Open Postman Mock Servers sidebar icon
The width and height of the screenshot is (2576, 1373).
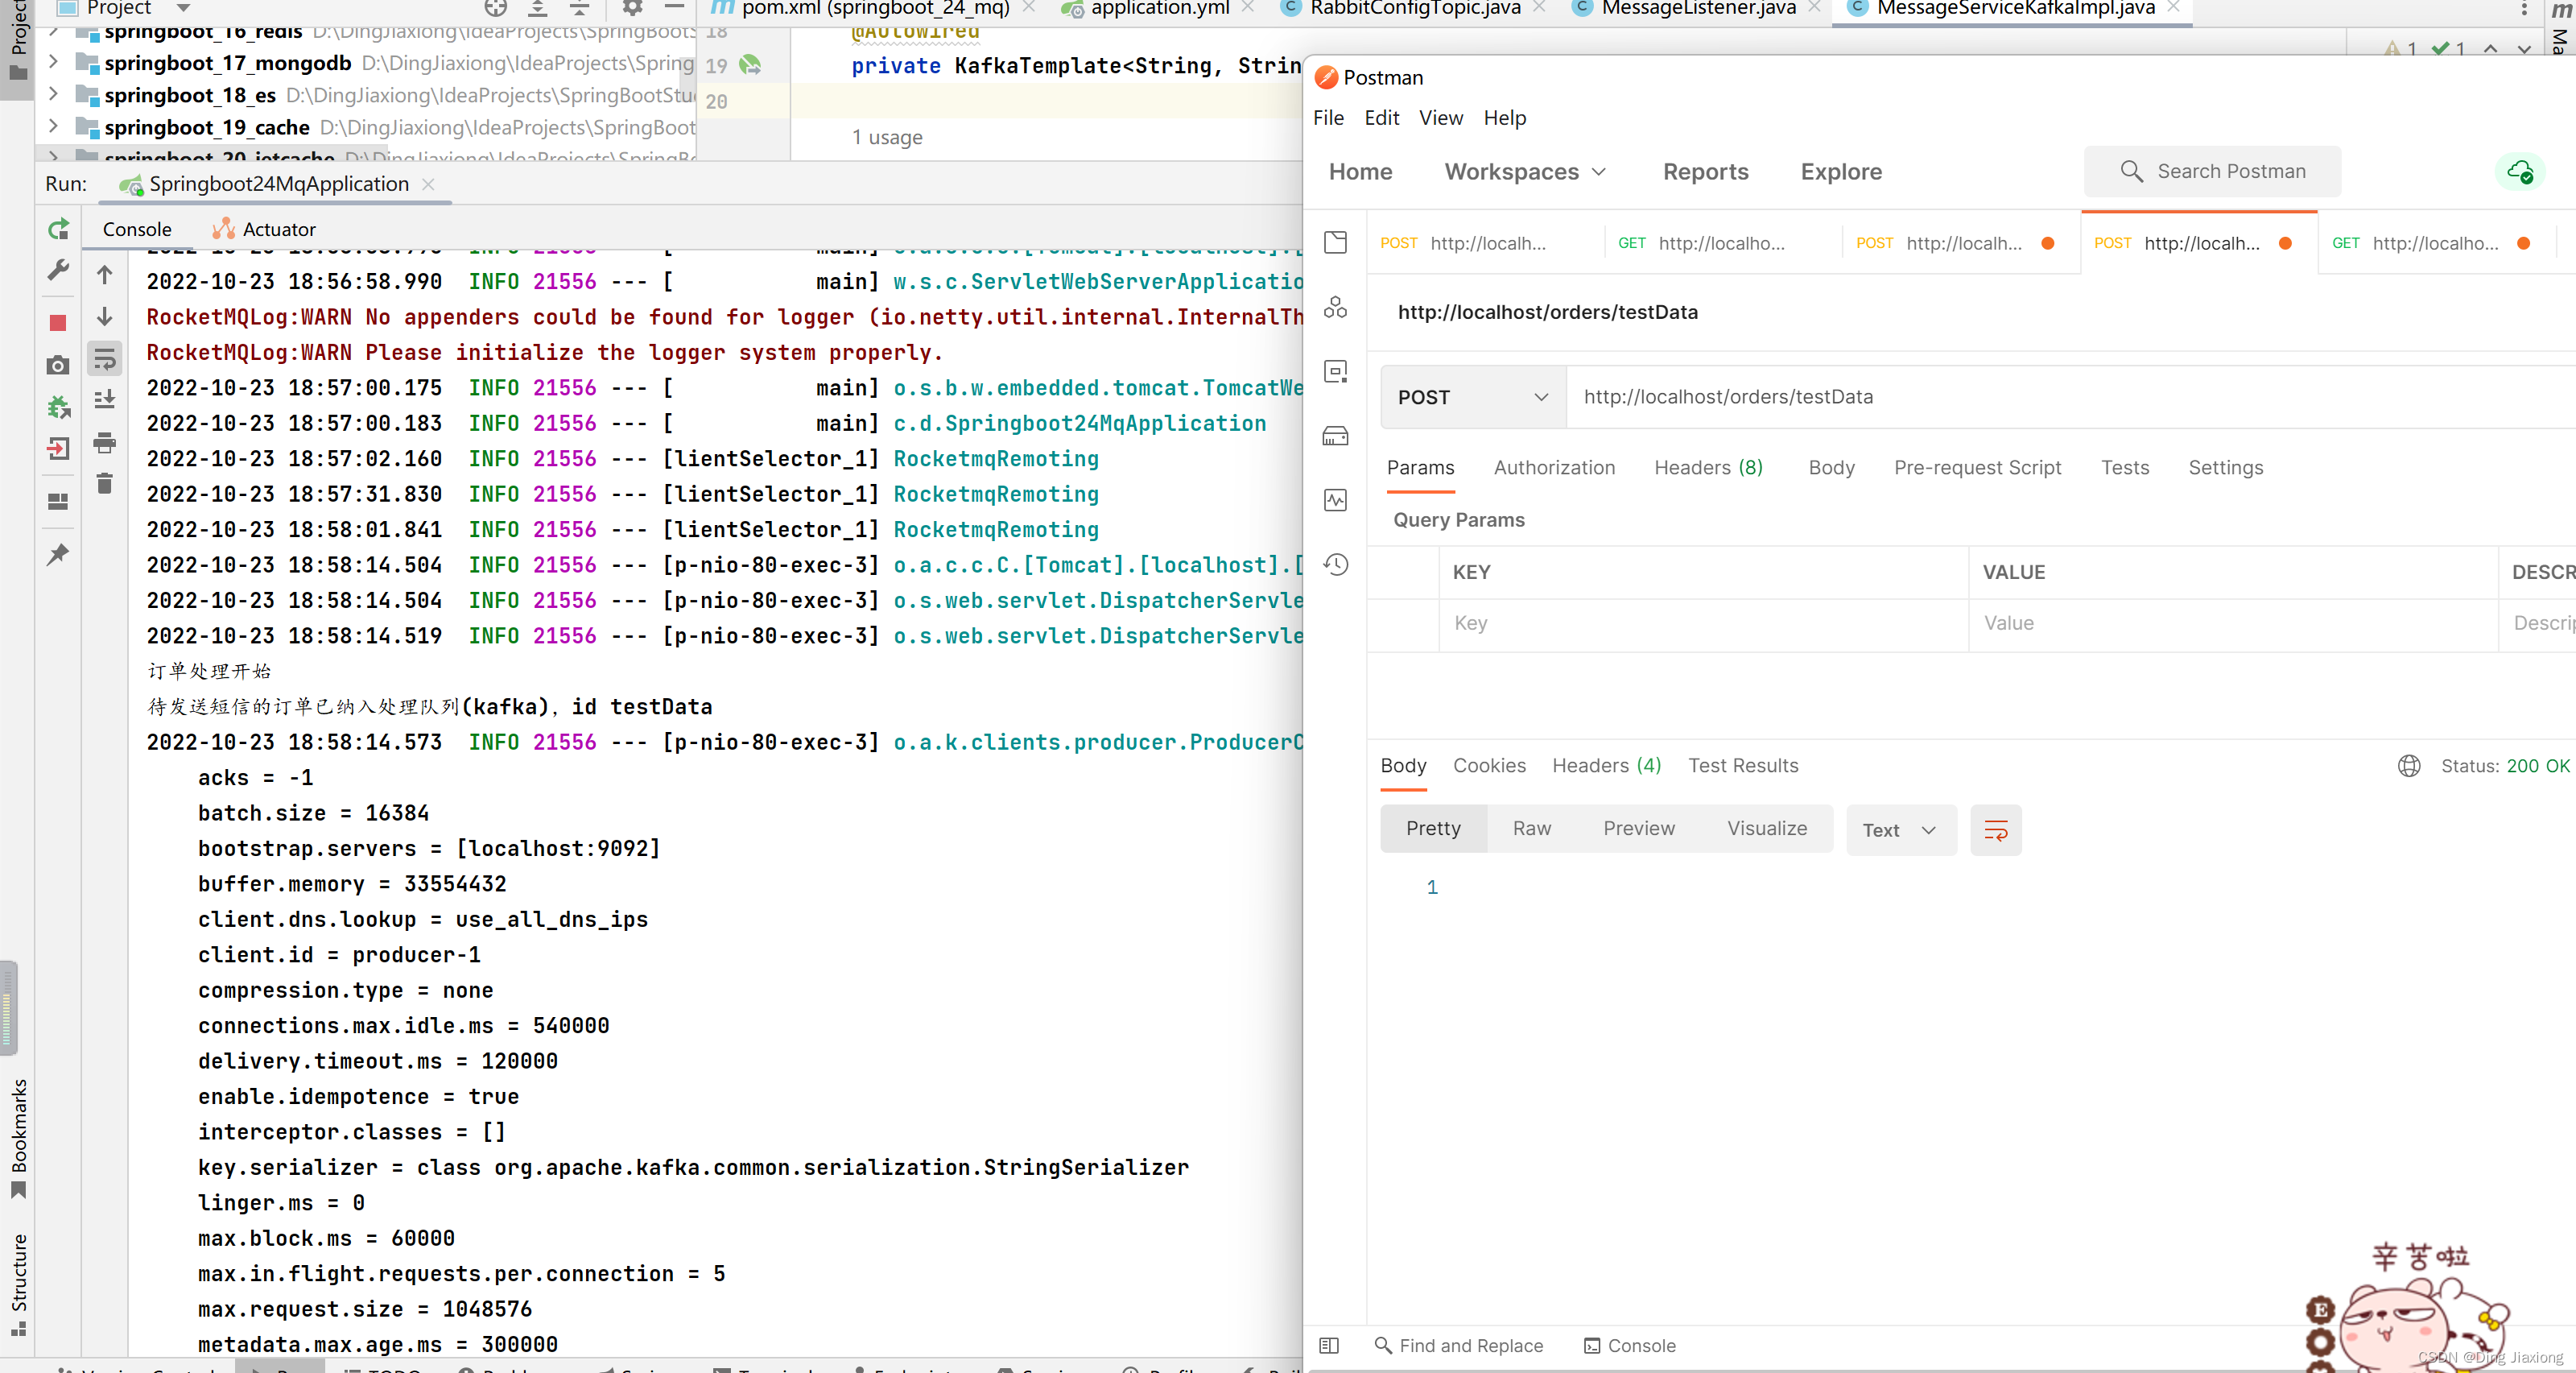1335,437
